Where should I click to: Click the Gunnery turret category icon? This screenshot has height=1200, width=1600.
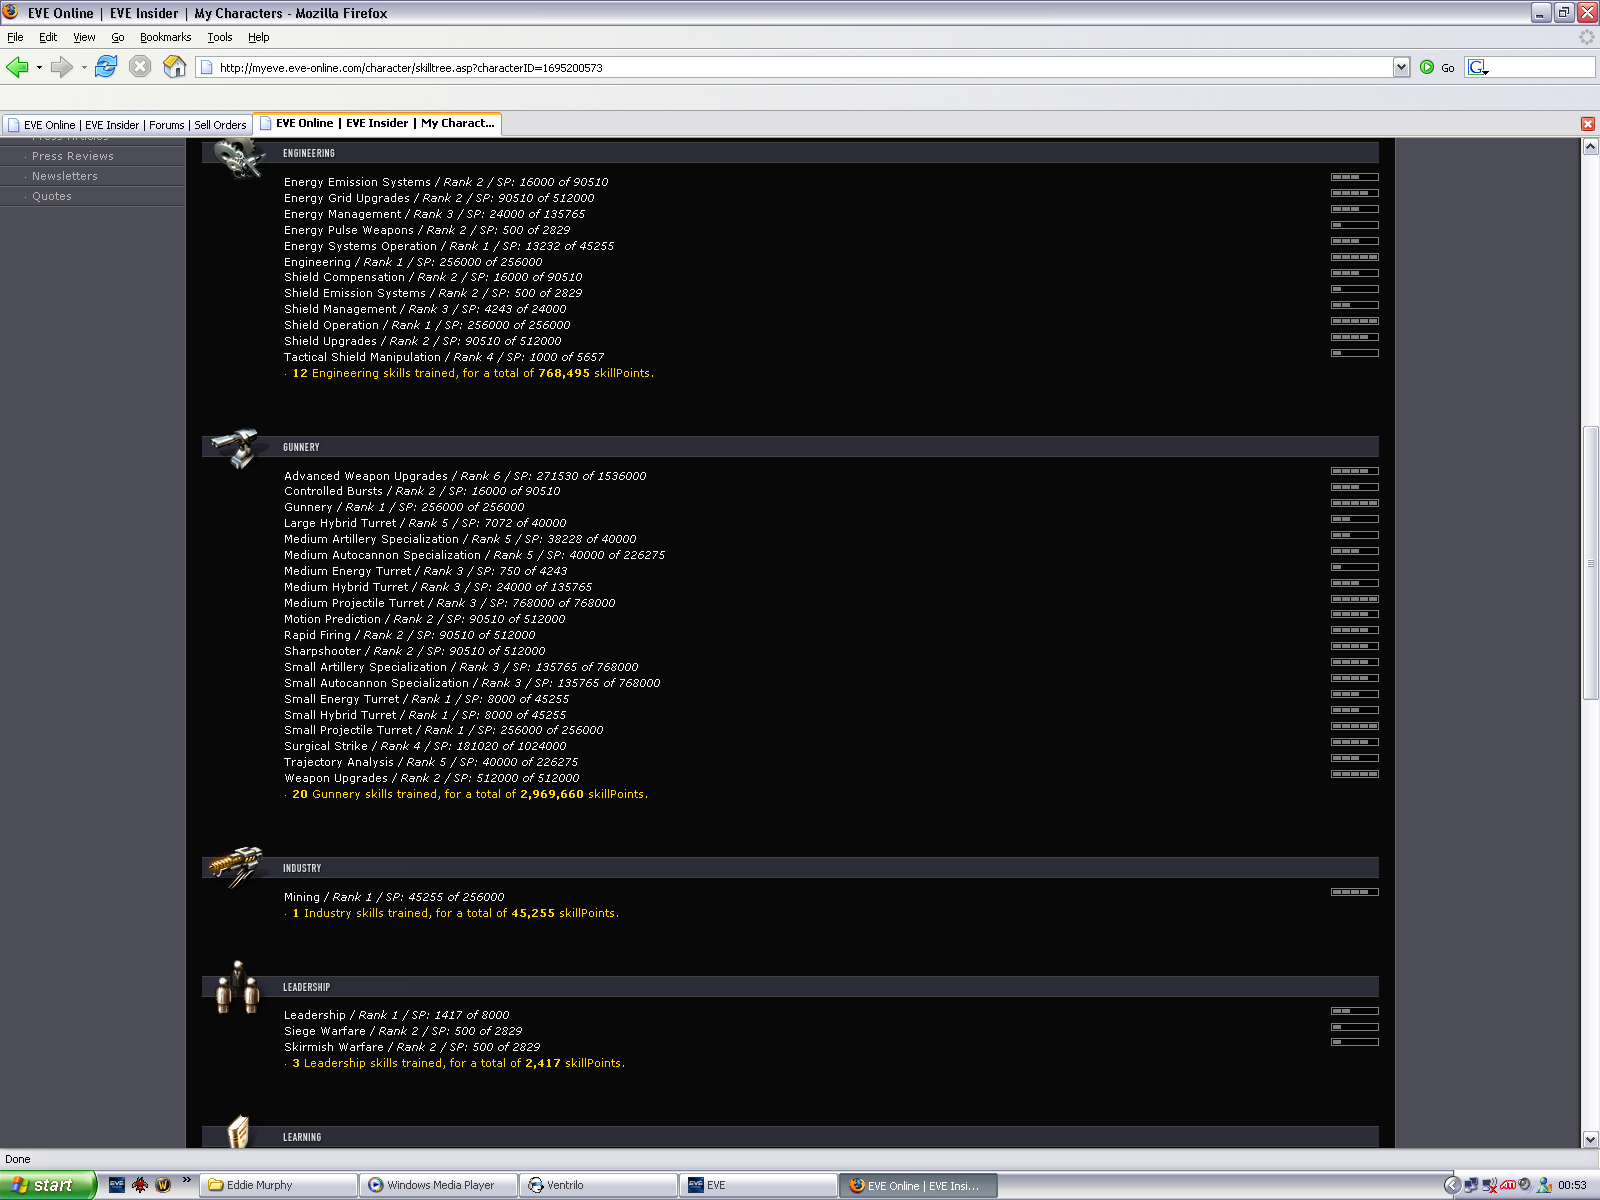238,449
